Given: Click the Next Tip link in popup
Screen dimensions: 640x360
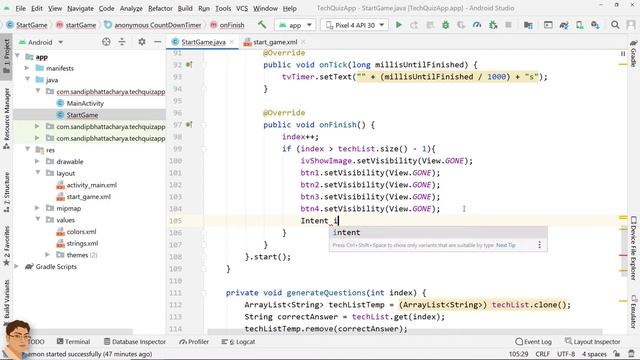Looking at the screenshot, I should coord(506,245).
